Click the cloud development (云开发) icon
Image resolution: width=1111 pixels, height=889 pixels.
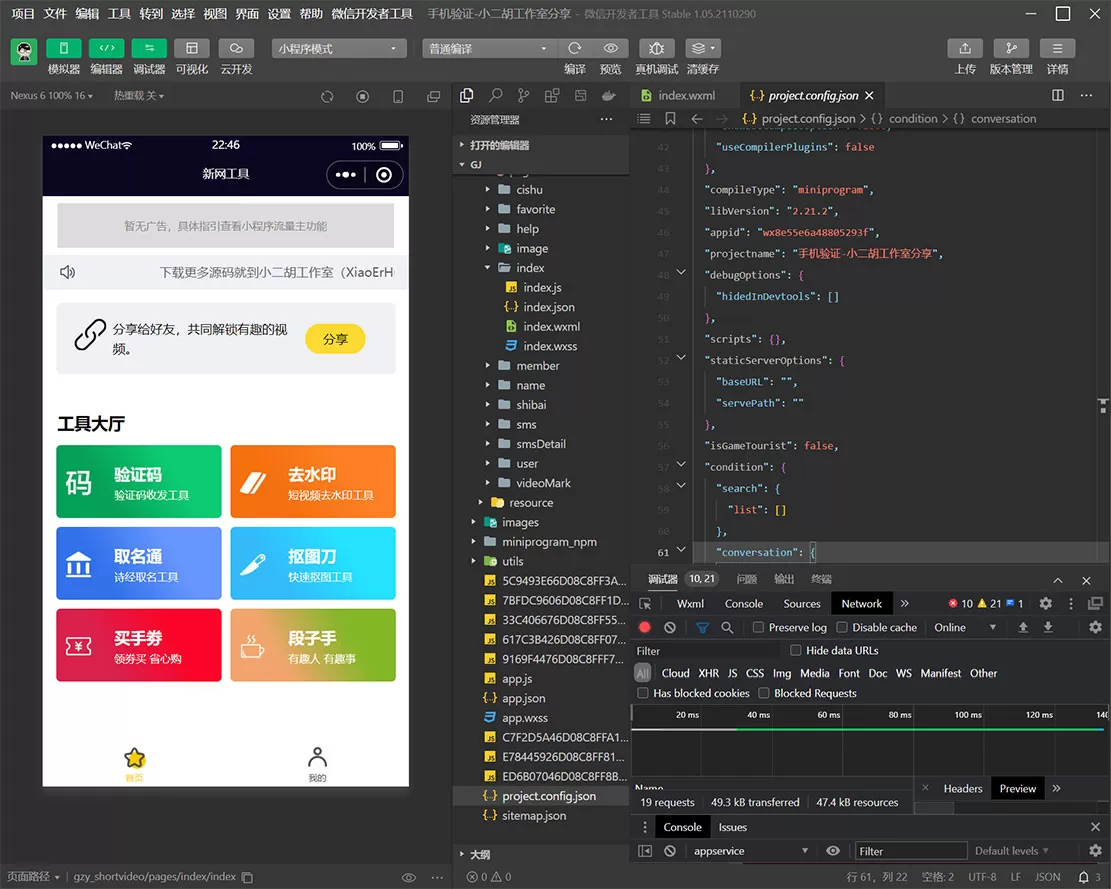point(236,48)
